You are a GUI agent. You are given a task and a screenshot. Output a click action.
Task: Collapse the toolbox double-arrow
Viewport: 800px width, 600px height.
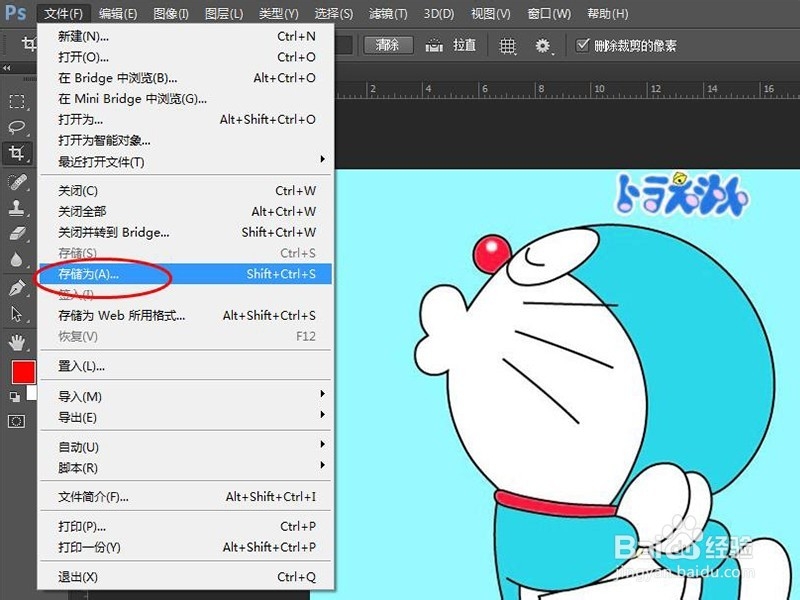[x=7, y=68]
